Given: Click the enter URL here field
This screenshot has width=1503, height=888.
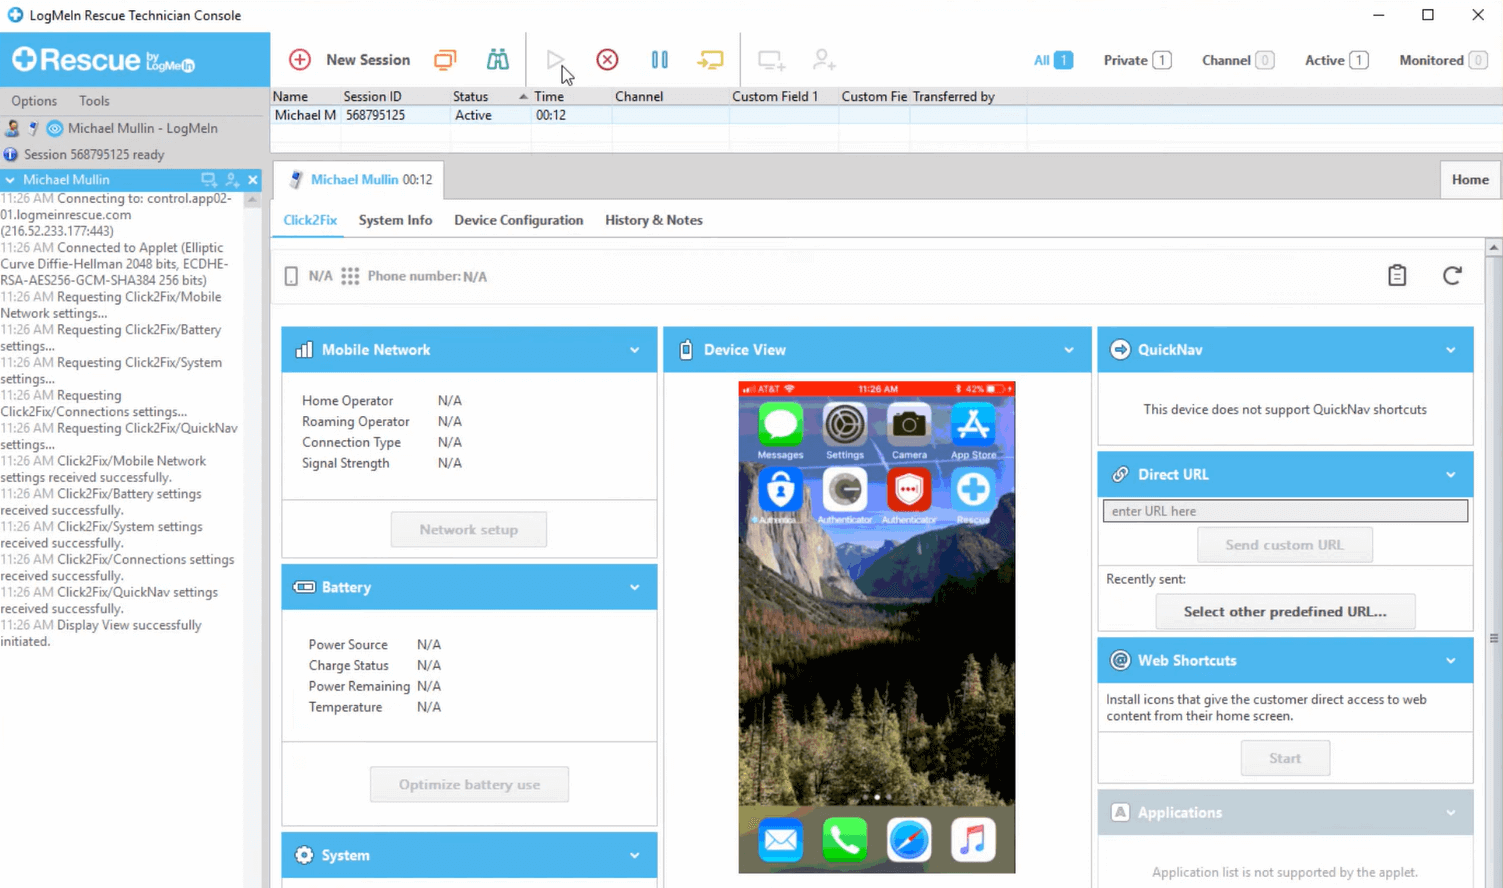Looking at the screenshot, I should 1284,511.
